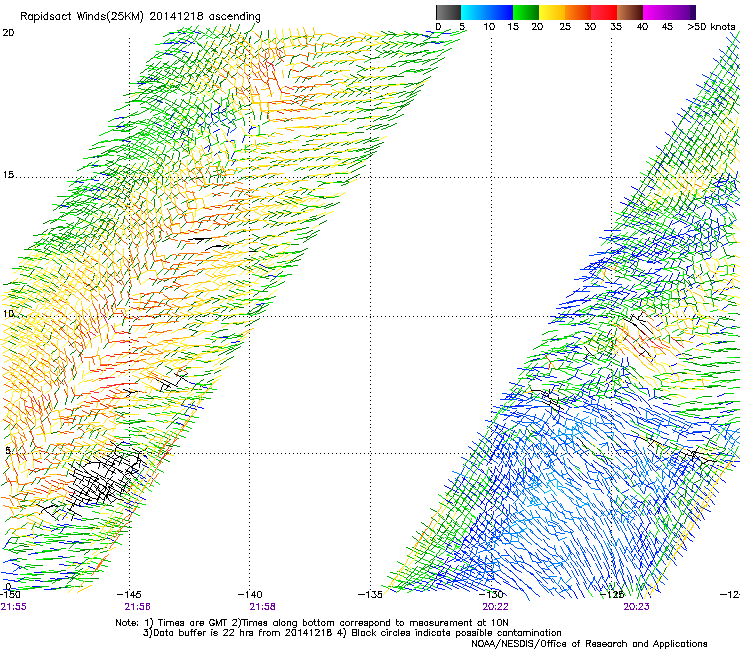Viewport: 740px width, 650px height.
Task: Click the longitude '-130' axis label
Action: coord(492,595)
